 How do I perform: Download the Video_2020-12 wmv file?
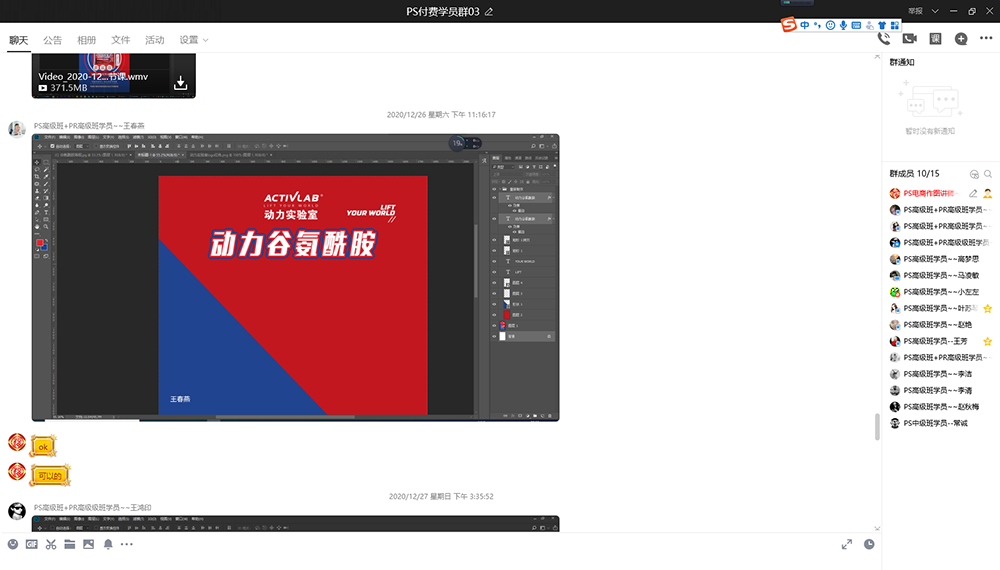tap(180, 83)
